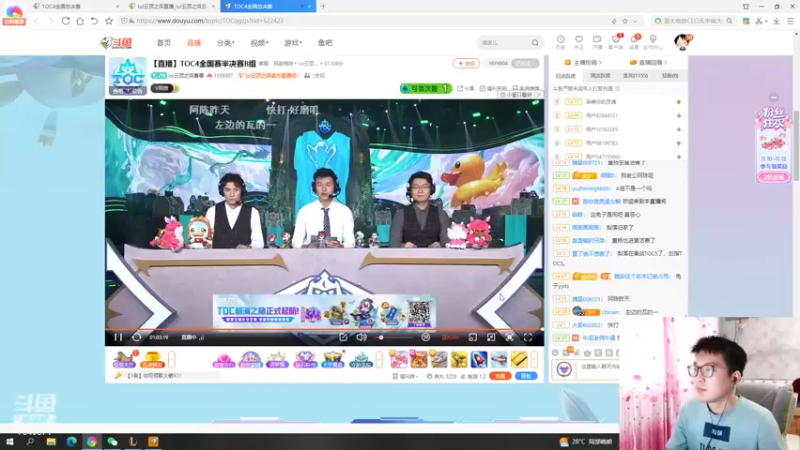Click the TOC channel avatar thumbnail
The image size is (800, 450).
click(128, 76)
